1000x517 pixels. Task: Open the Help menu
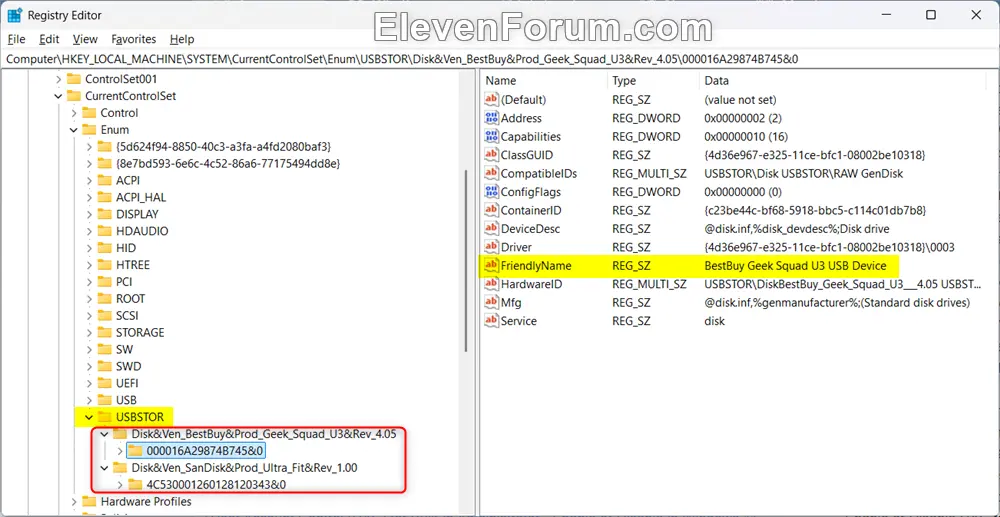pos(182,39)
